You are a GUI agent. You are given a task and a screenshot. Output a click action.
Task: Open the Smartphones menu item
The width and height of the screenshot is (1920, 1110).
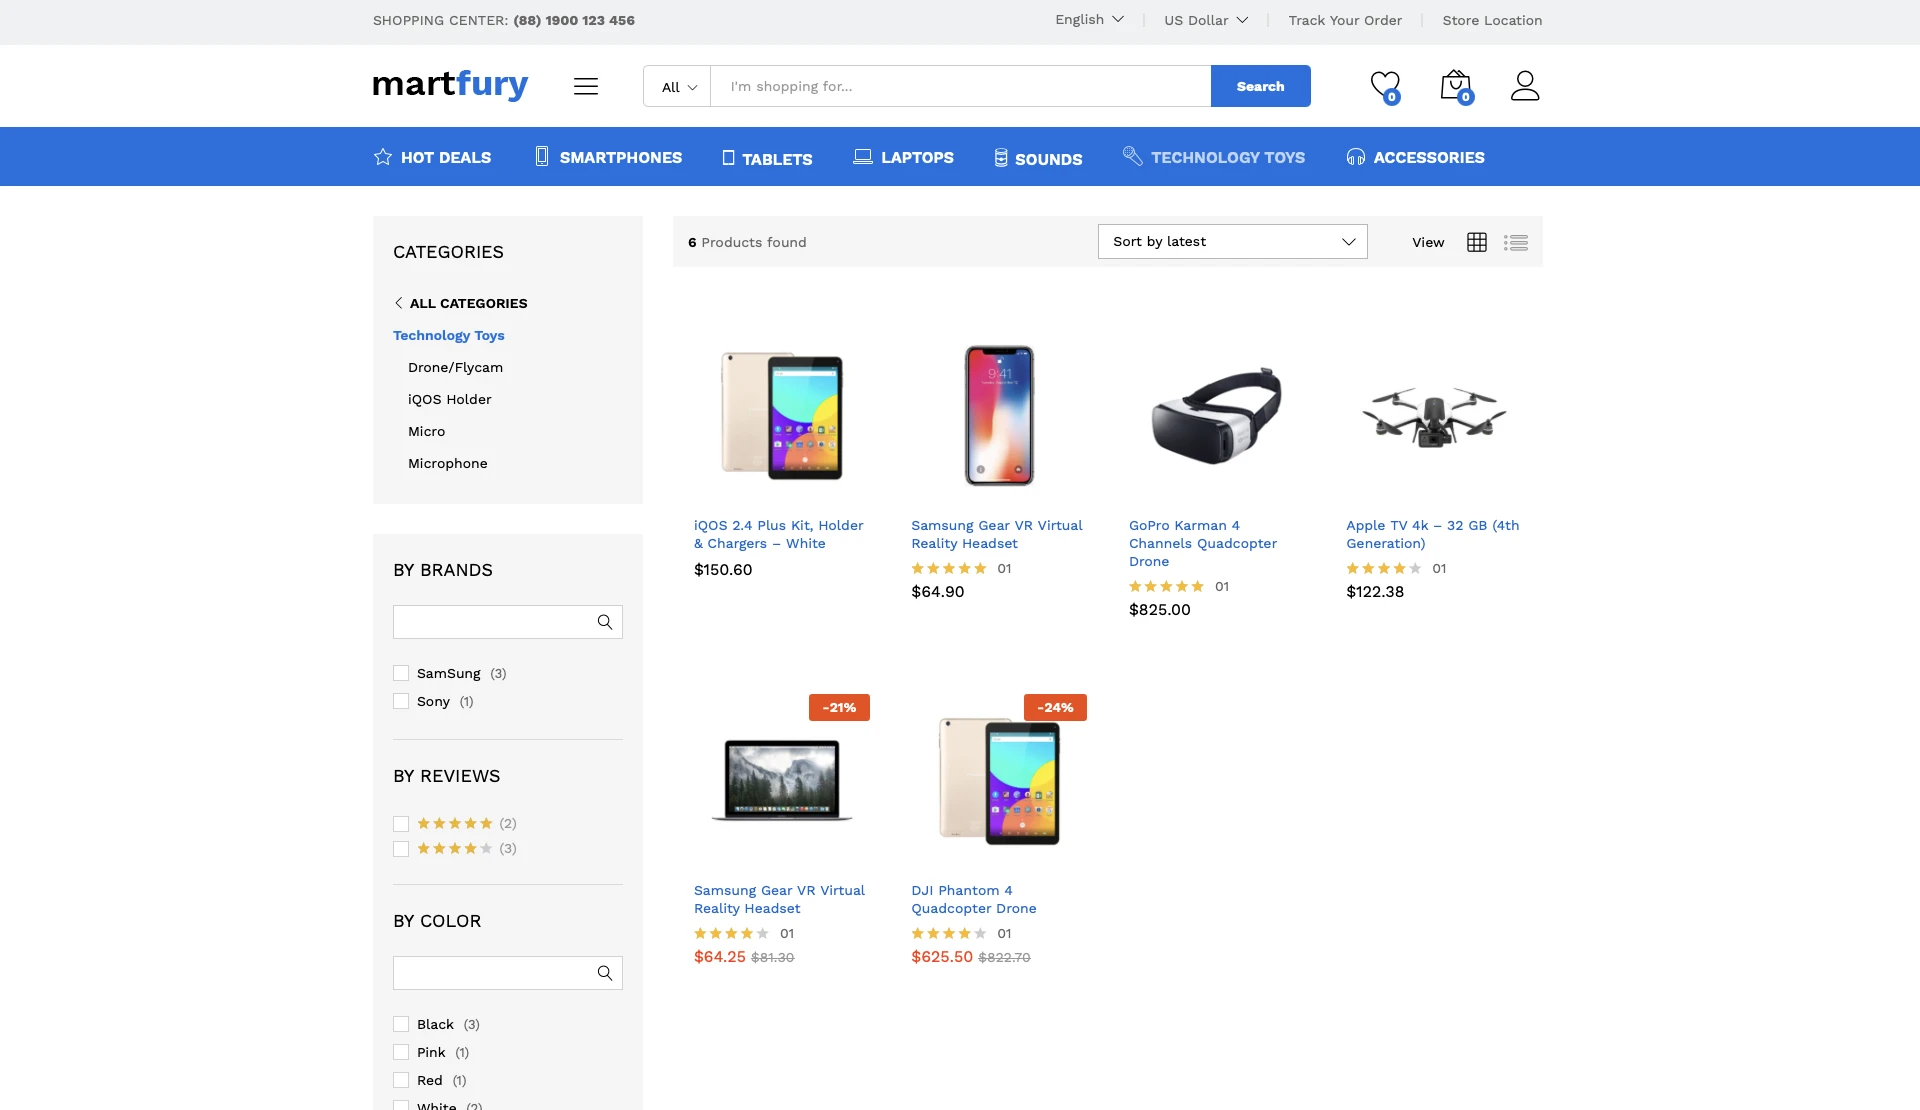pos(608,157)
